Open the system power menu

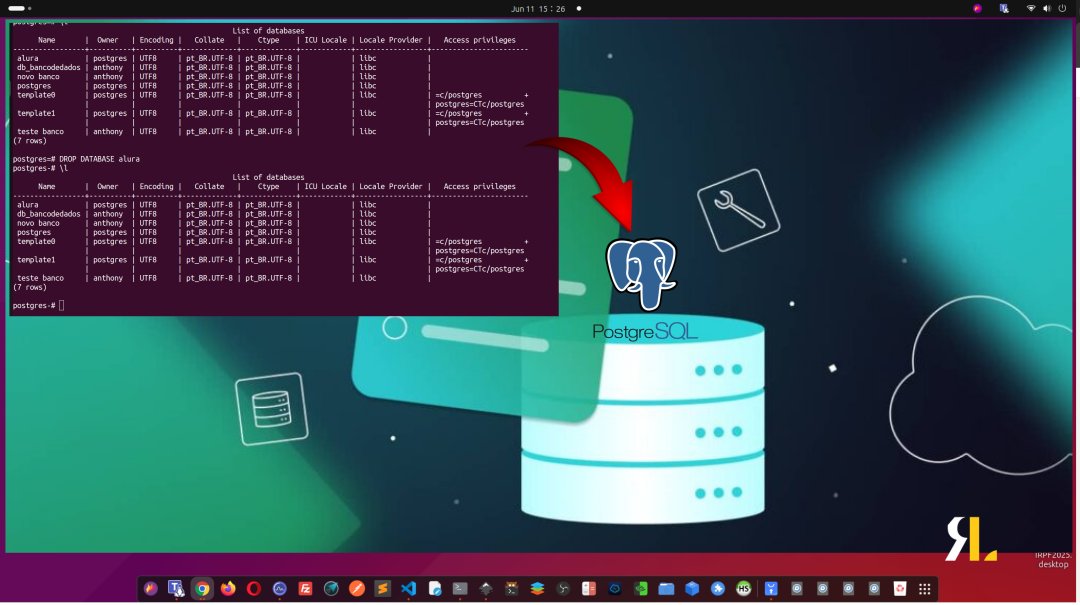pyautogui.click(x=1062, y=7)
